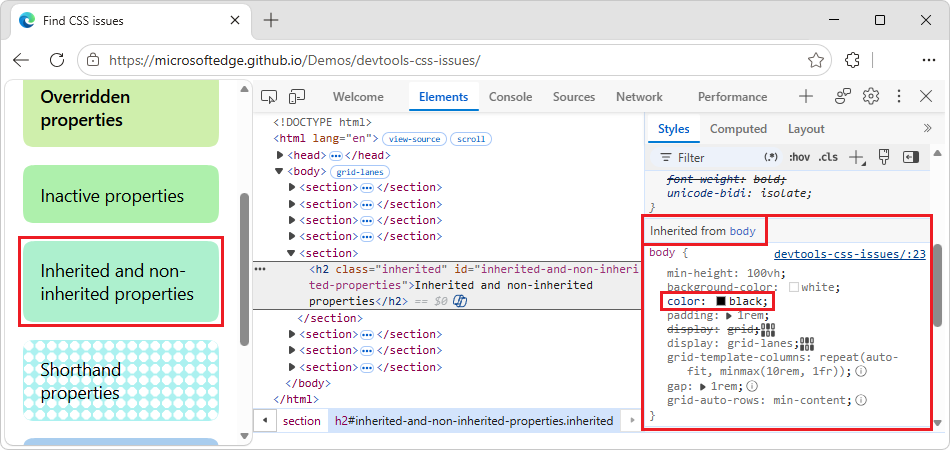Click the browser back arrow
950x450 pixels.
point(21,59)
